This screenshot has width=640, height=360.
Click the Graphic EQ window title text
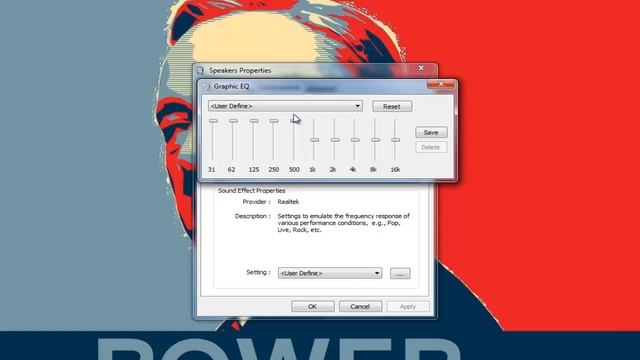pos(231,87)
